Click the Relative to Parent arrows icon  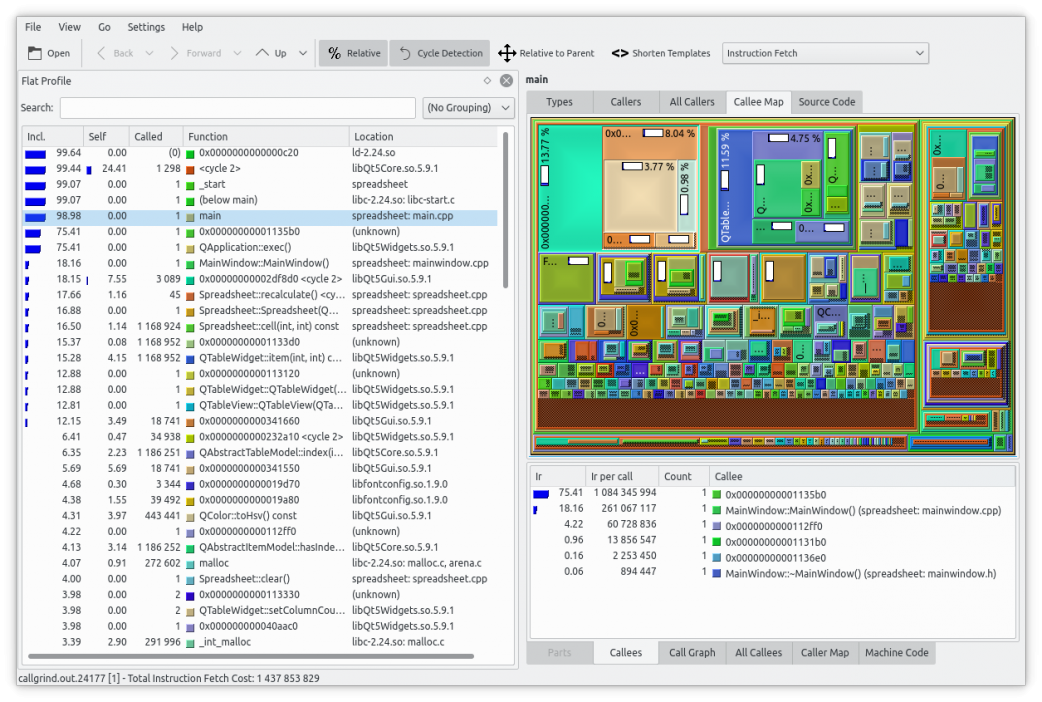(507, 53)
